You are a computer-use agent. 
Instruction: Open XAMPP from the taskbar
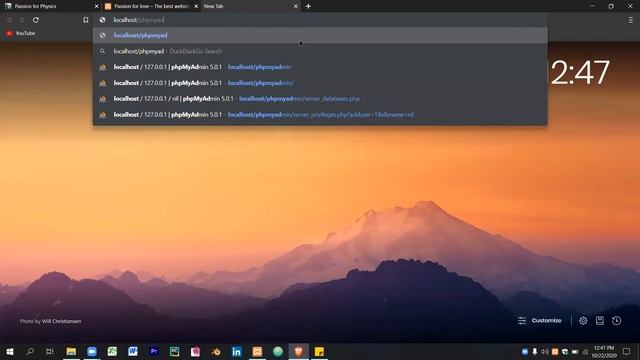[x=257, y=351]
